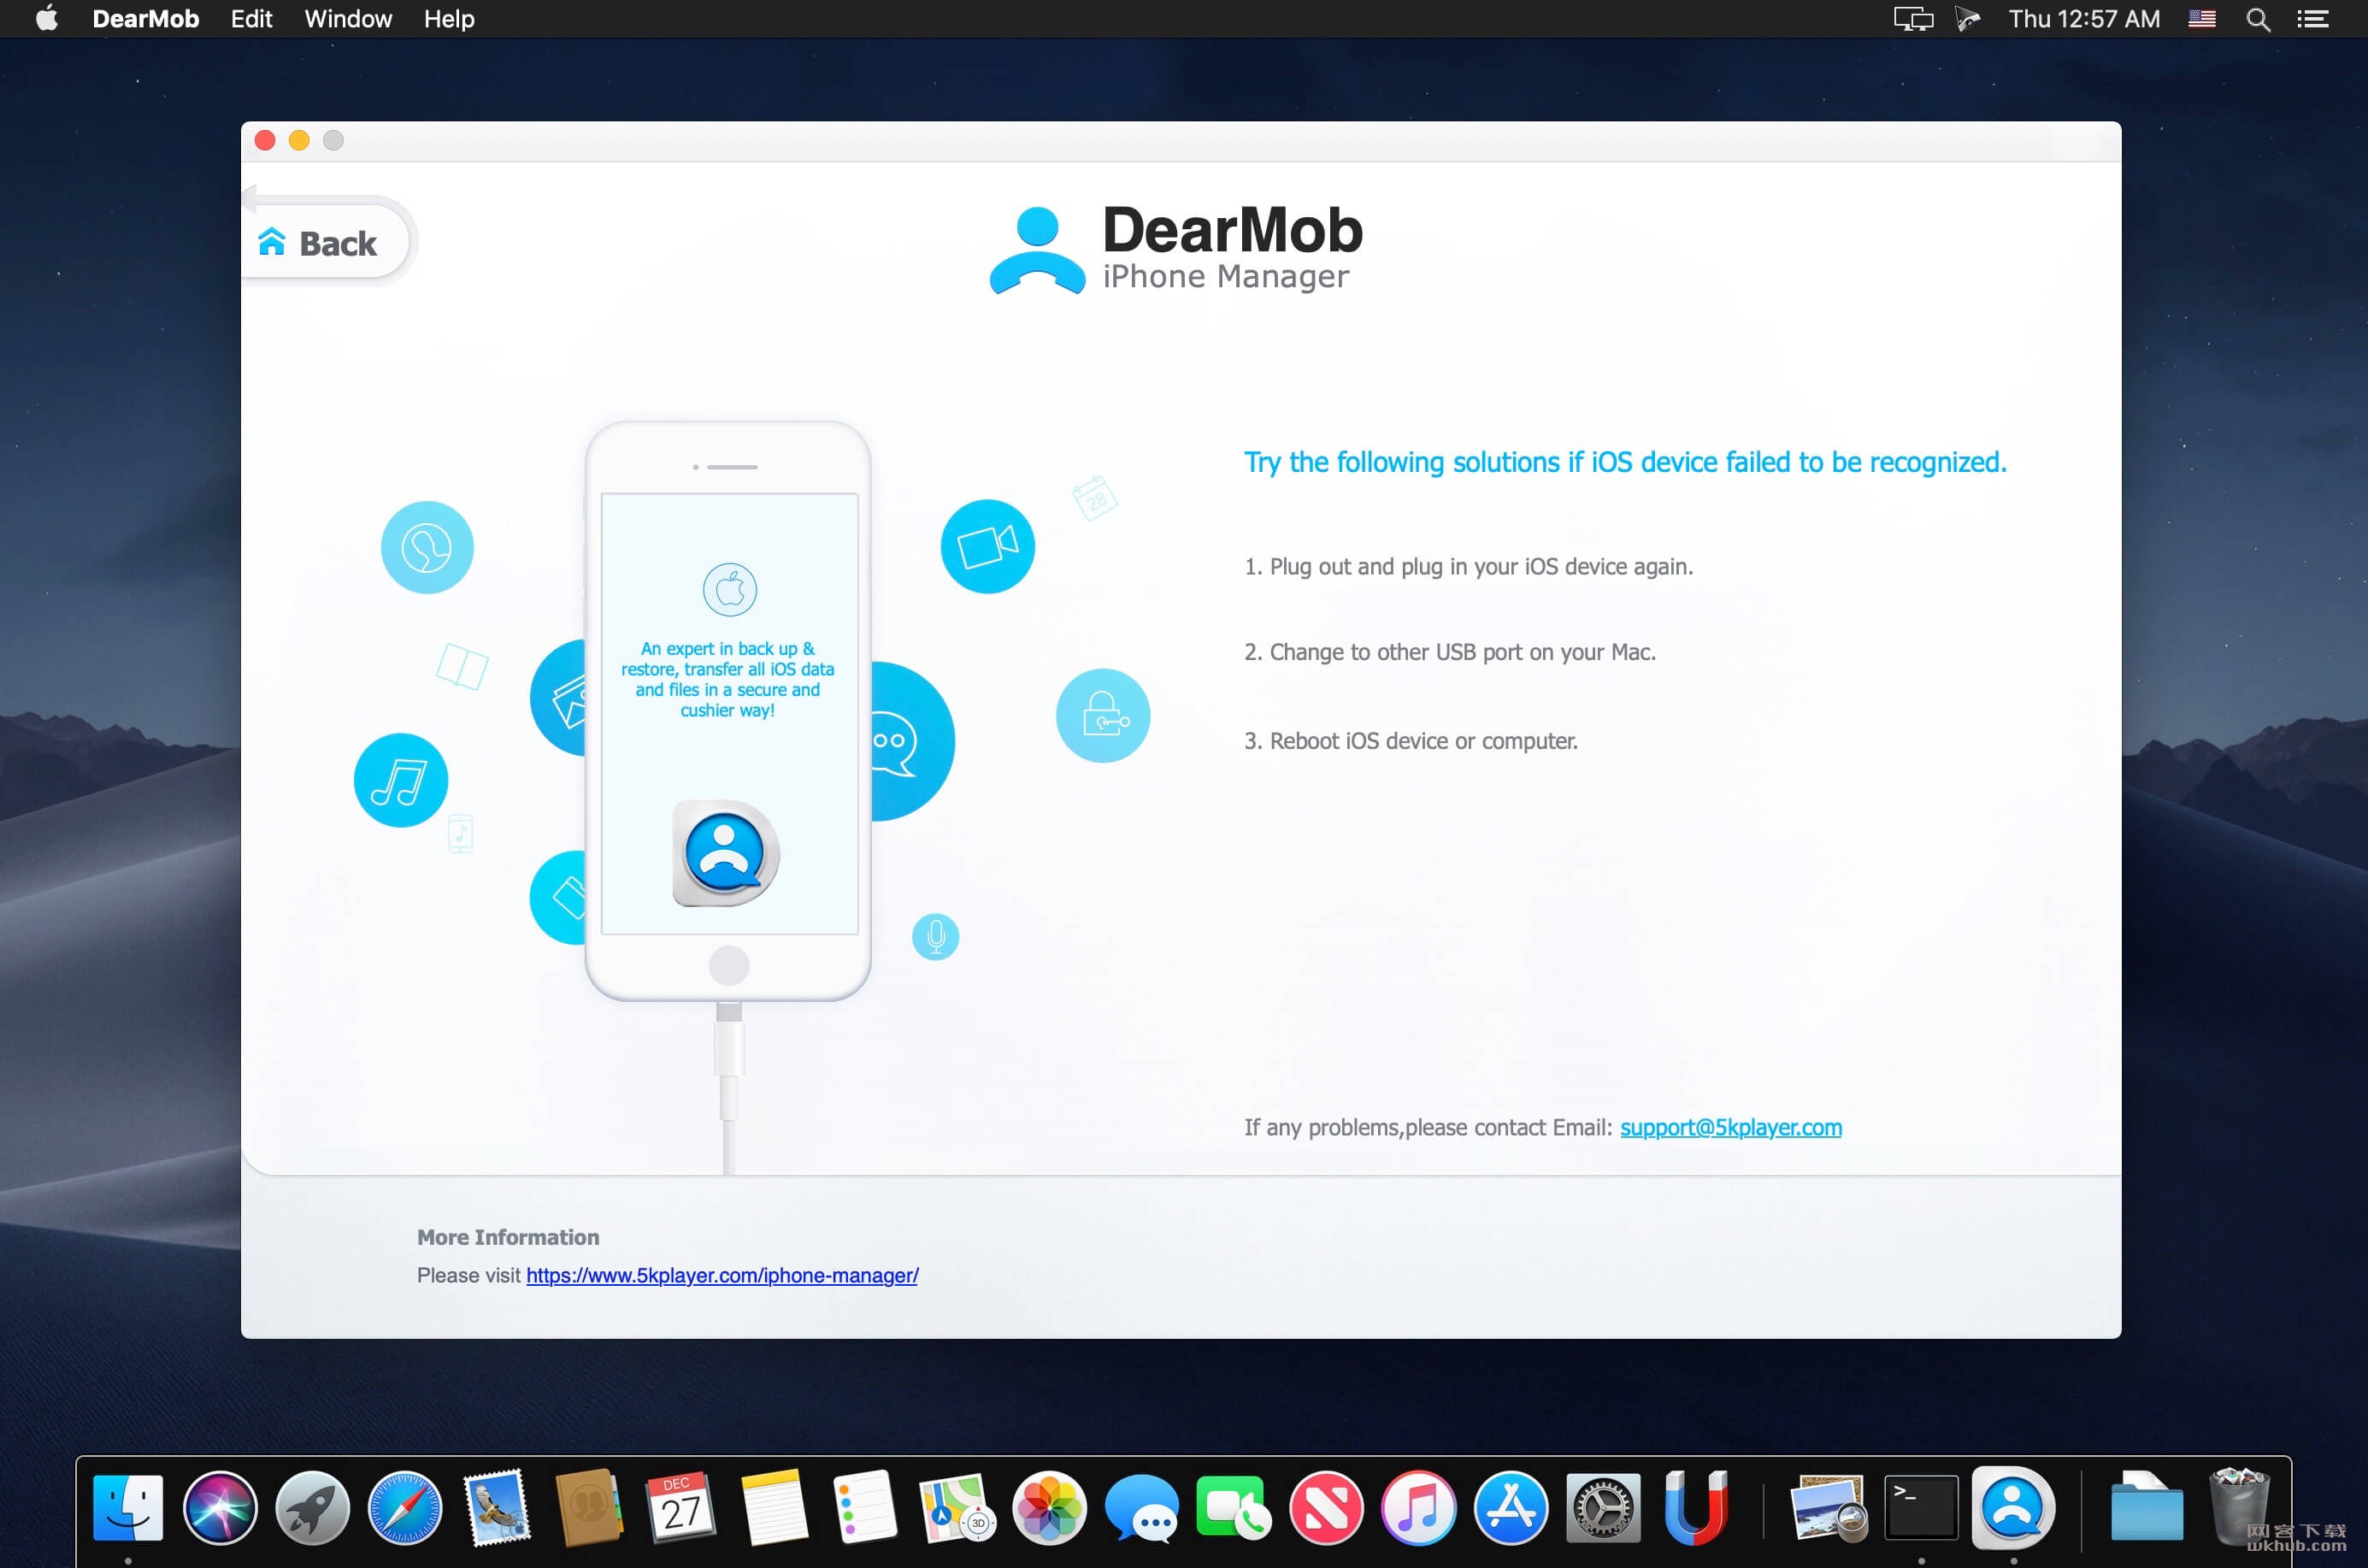Launch Siri from the Dock
The height and width of the screenshot is (1568, 2368).
[220, 1507]
